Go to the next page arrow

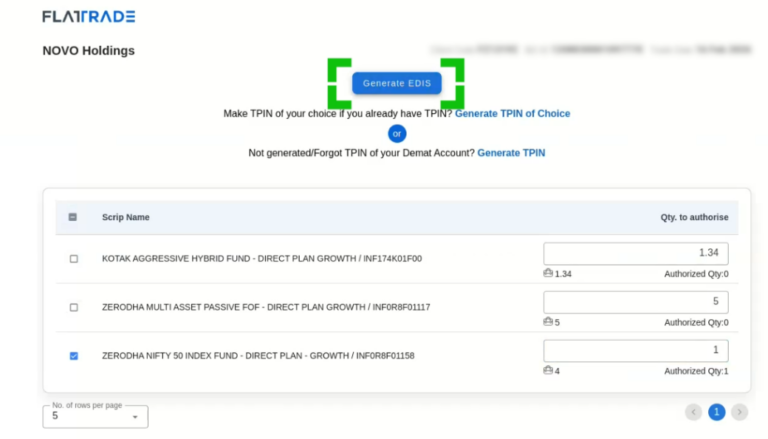coord(739,412)
